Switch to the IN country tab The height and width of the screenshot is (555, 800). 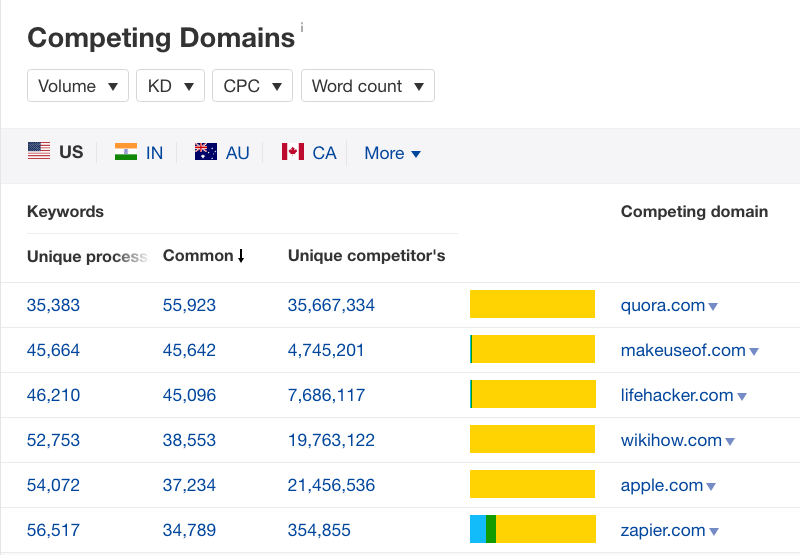tap(139, 153)
